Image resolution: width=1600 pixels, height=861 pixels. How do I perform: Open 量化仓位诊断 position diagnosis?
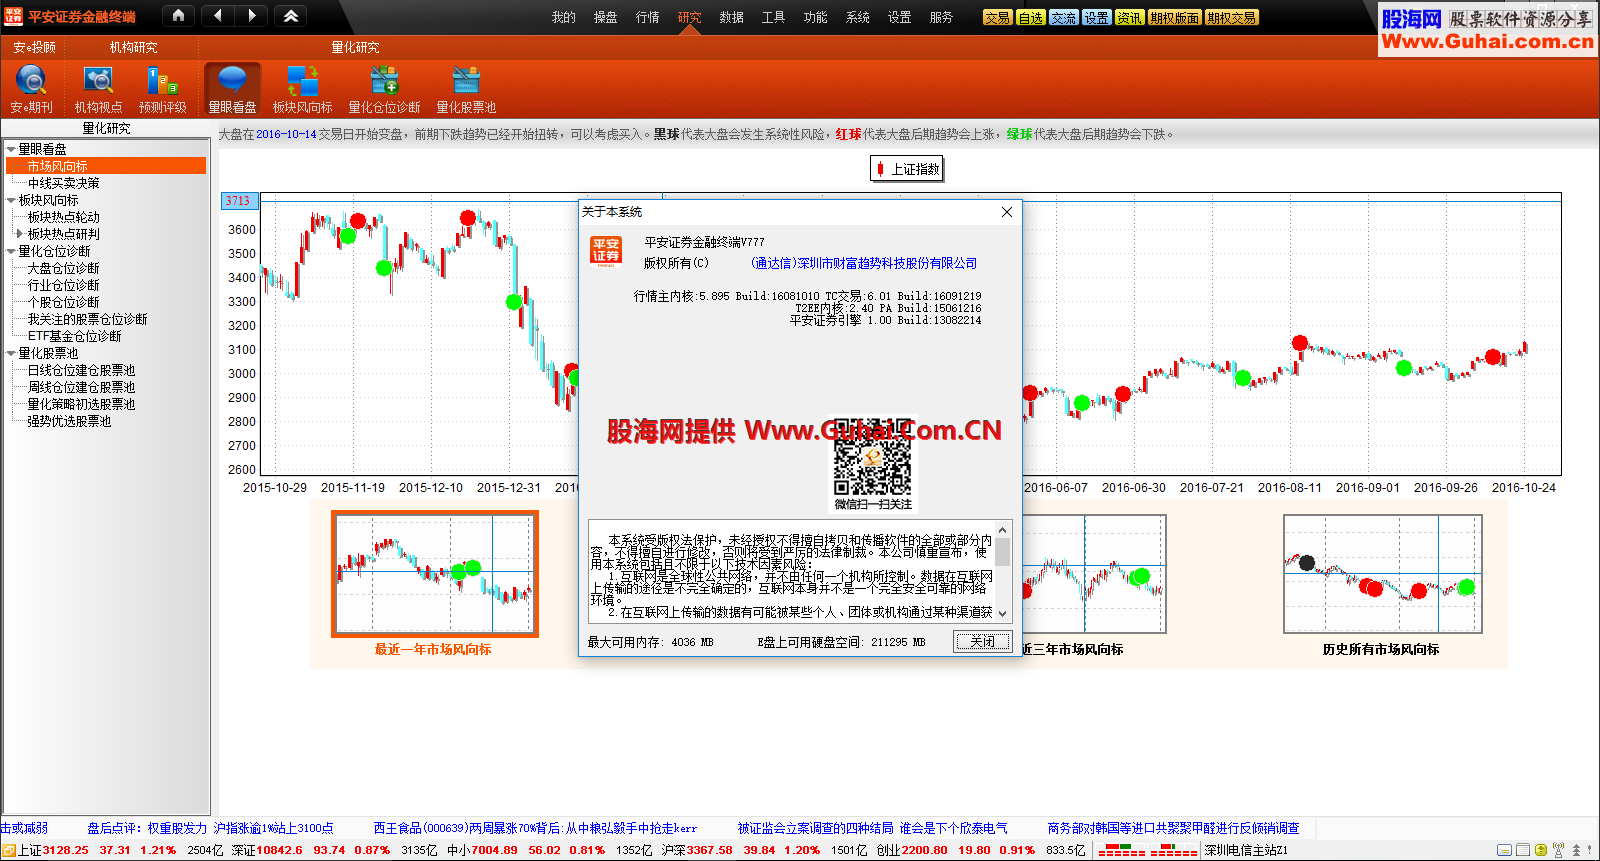(384, 88)
